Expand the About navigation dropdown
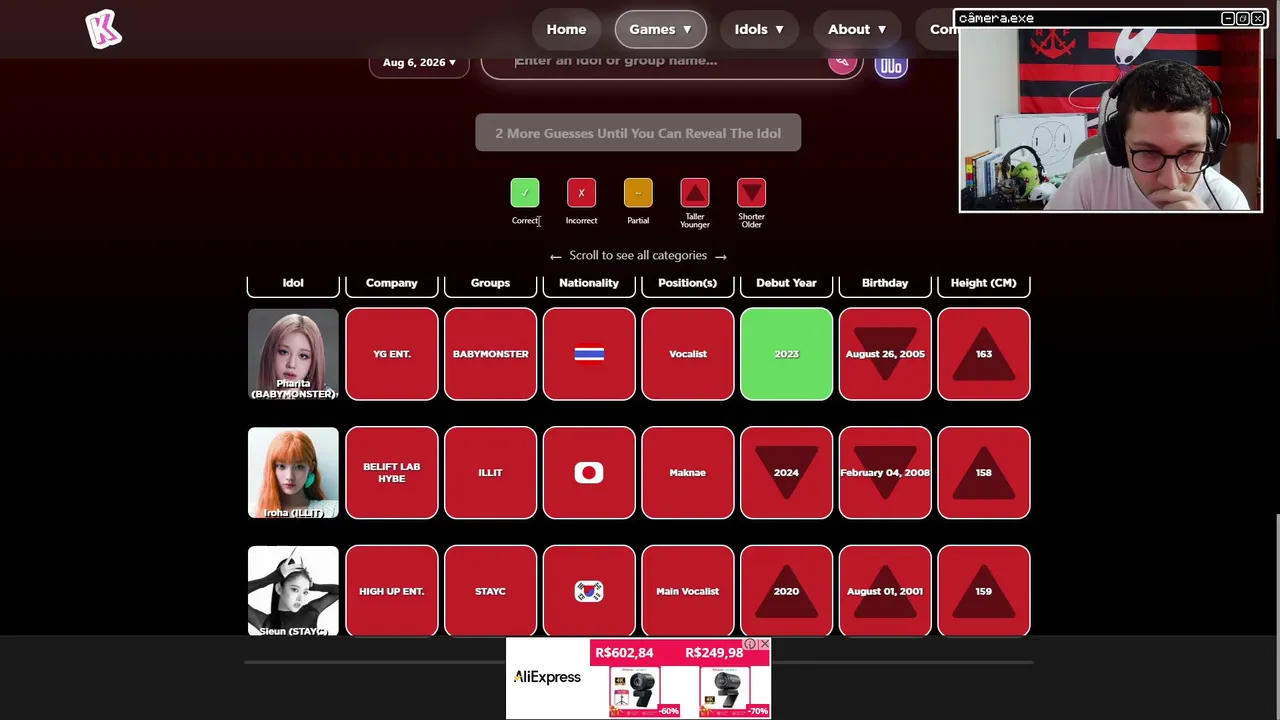The image size is (1280, 720). click(857, 29)
